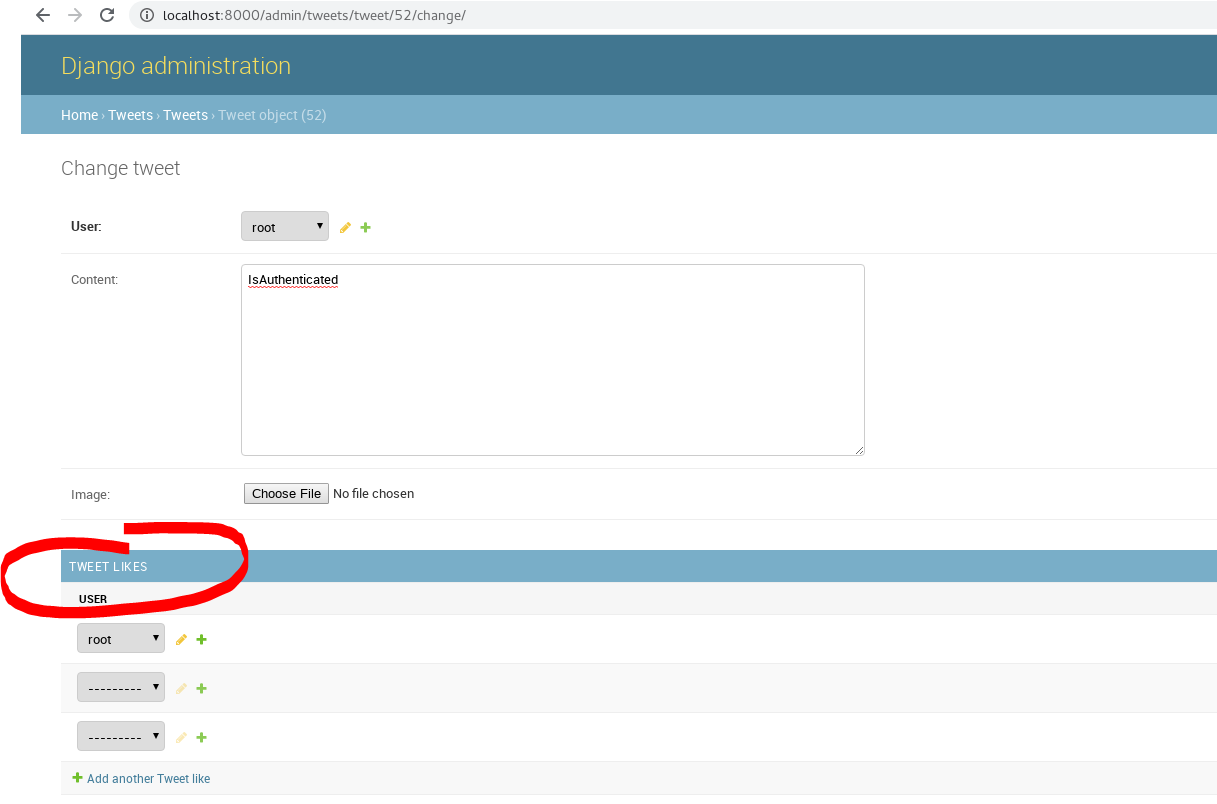Click pencil icon in second like row
Viewport: 1217px width, 804px height.
pos(181,689)
